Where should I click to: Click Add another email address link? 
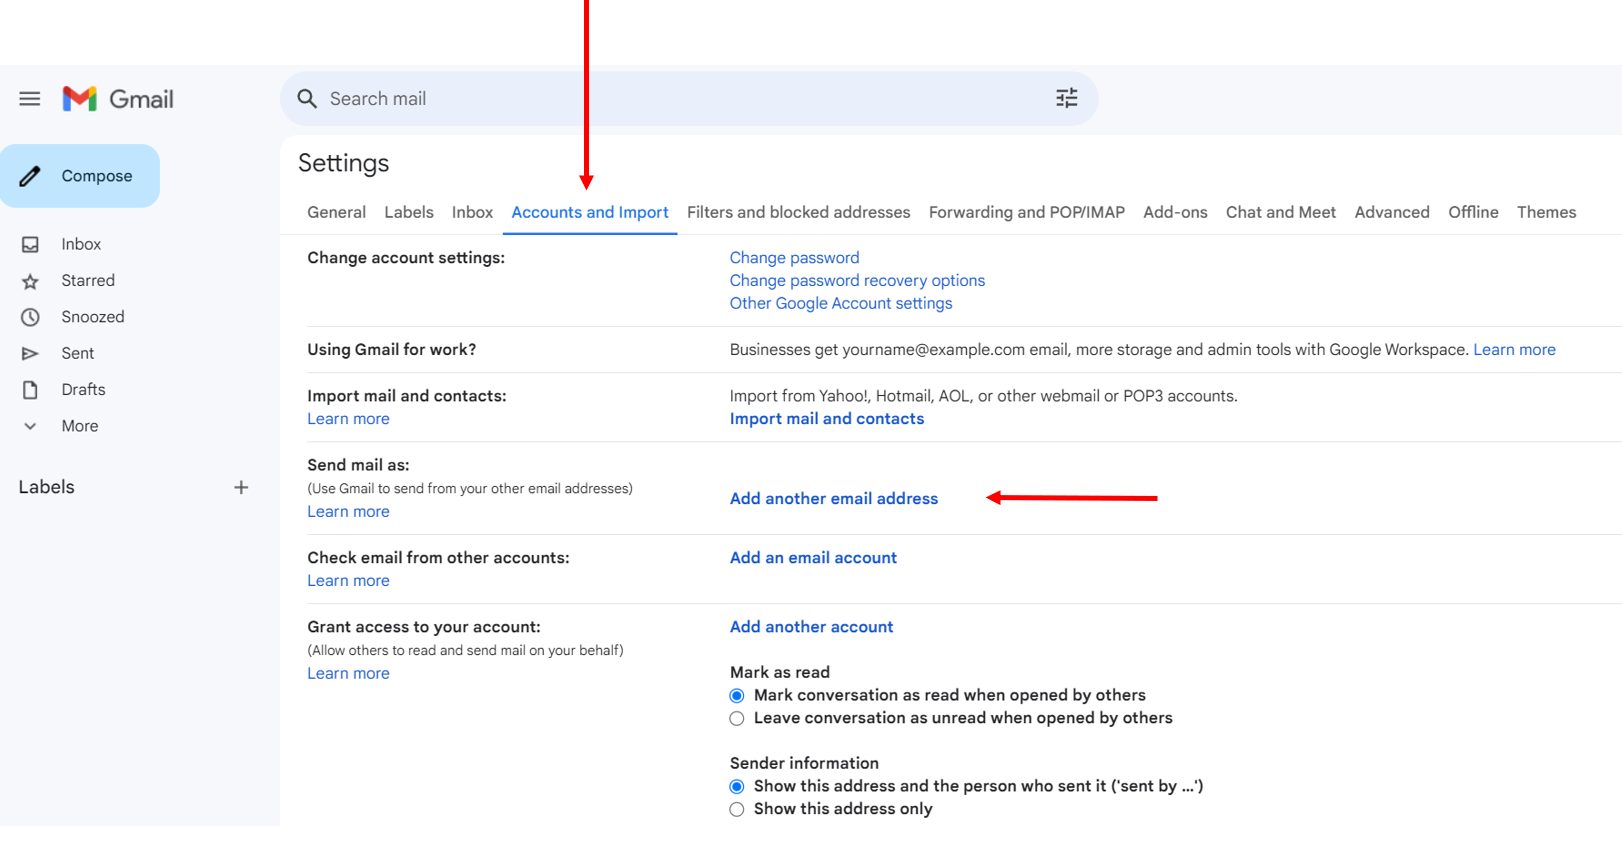[x=834, y=499]
